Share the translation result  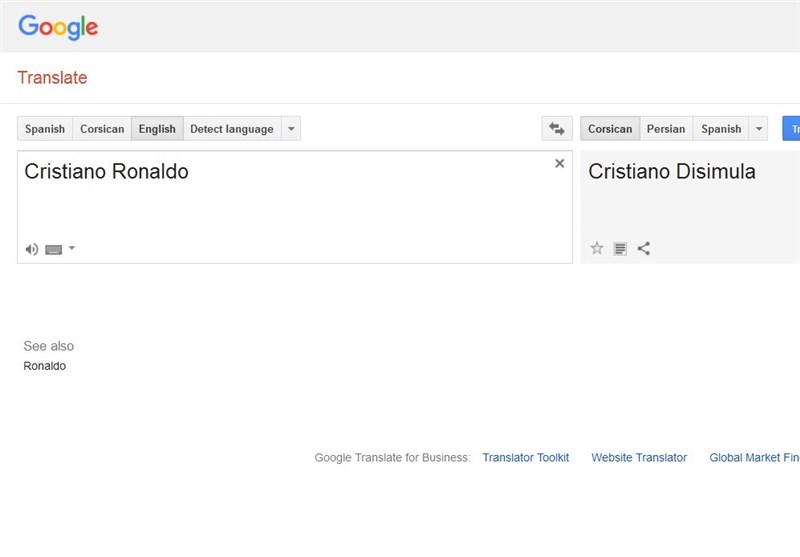644,249
